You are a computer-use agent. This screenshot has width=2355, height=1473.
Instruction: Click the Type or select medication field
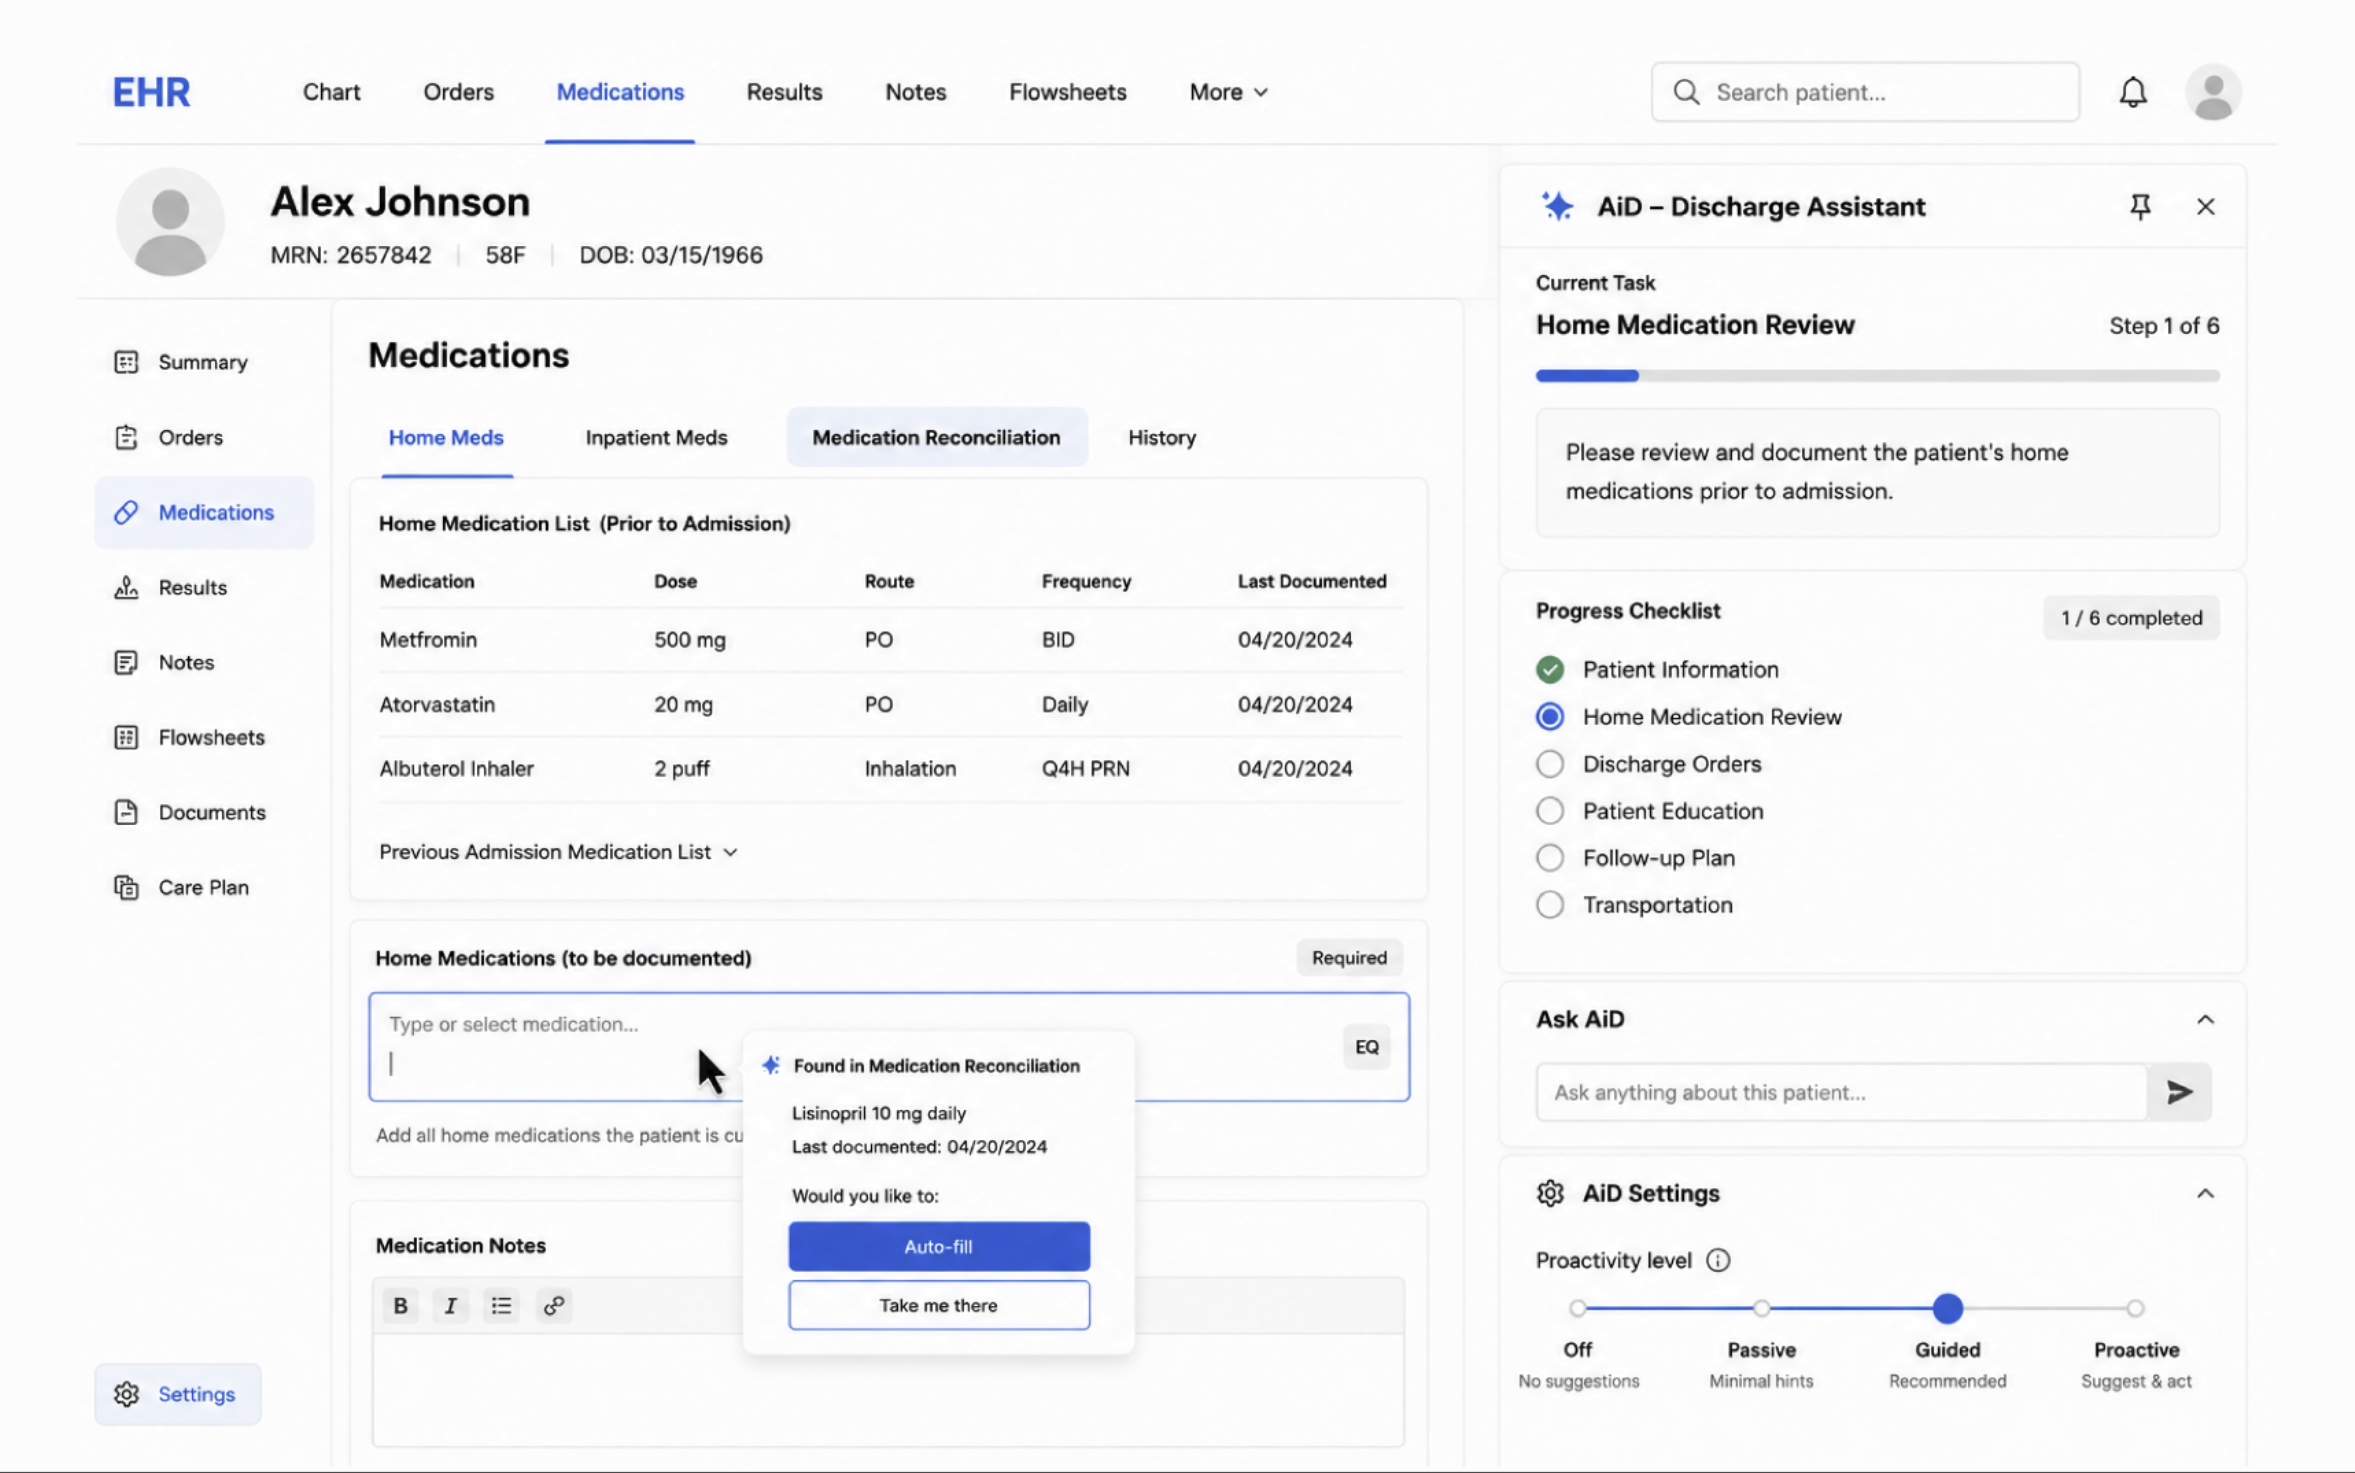tap(889, 1047)
